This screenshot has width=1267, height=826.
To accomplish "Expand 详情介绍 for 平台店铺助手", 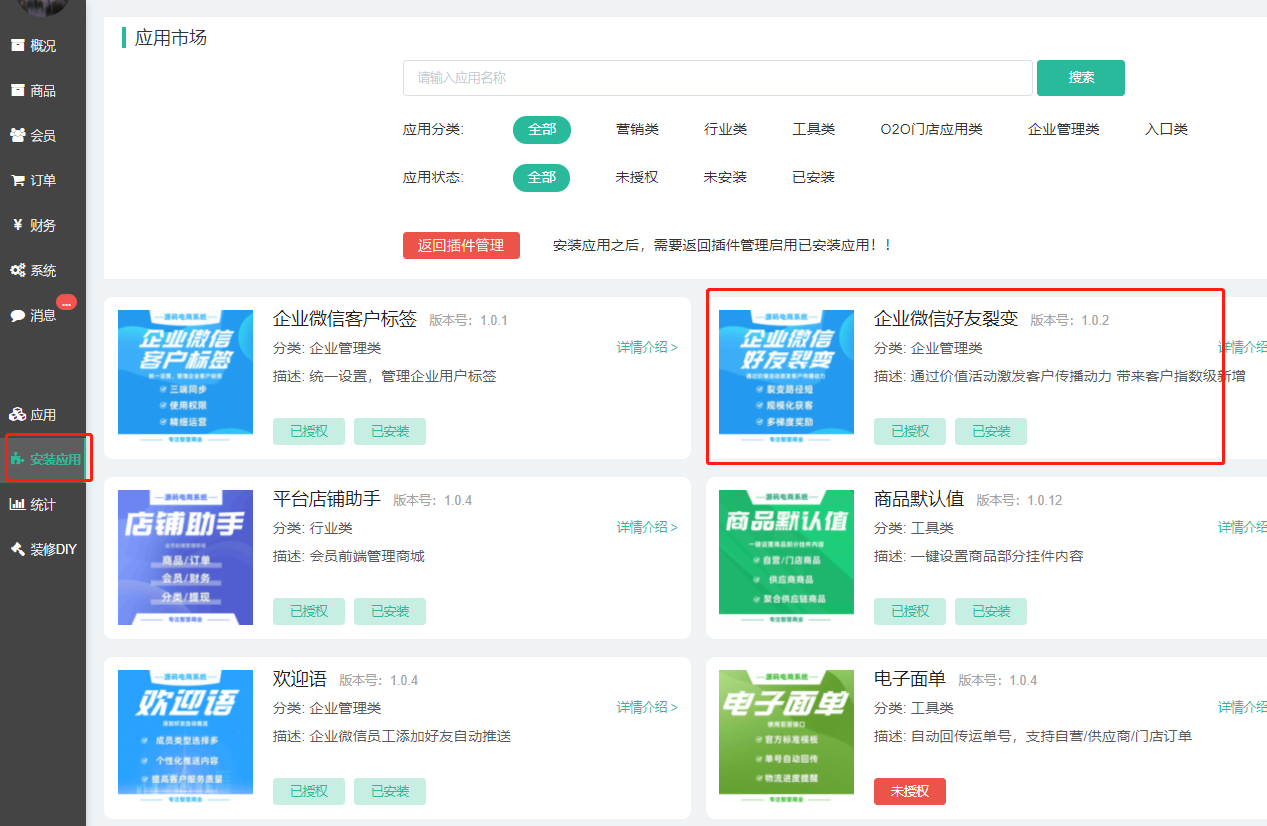I will 647,527.
